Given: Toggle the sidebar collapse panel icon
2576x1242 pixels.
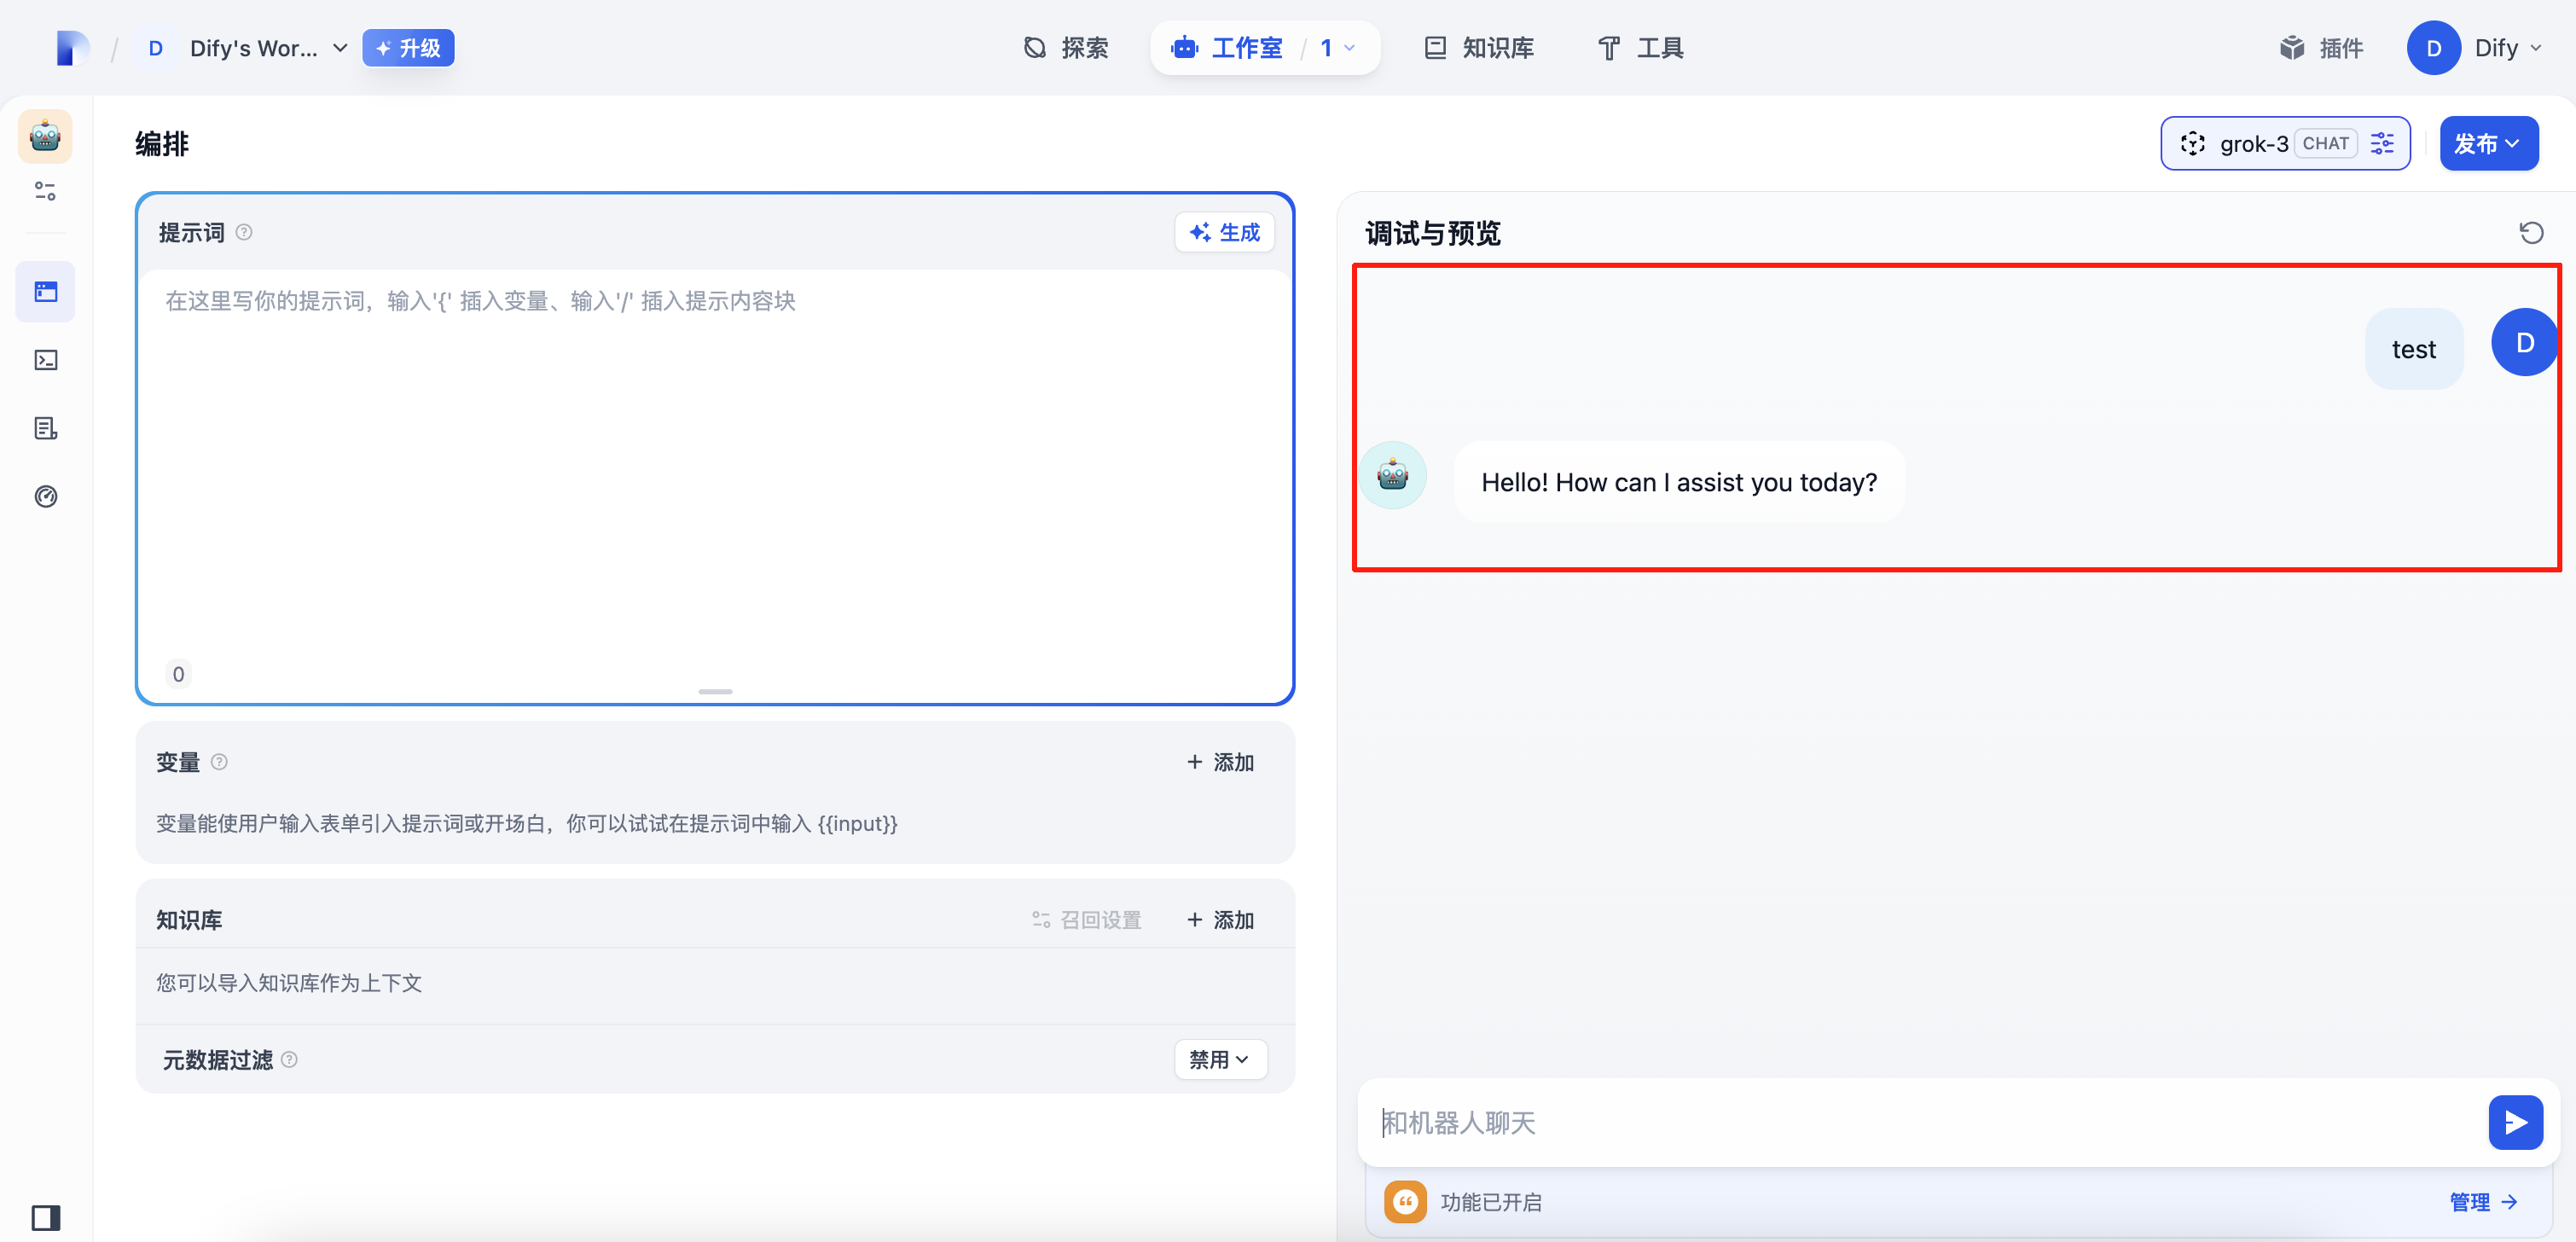Looking at the screenshot, I should [46, 1216].
